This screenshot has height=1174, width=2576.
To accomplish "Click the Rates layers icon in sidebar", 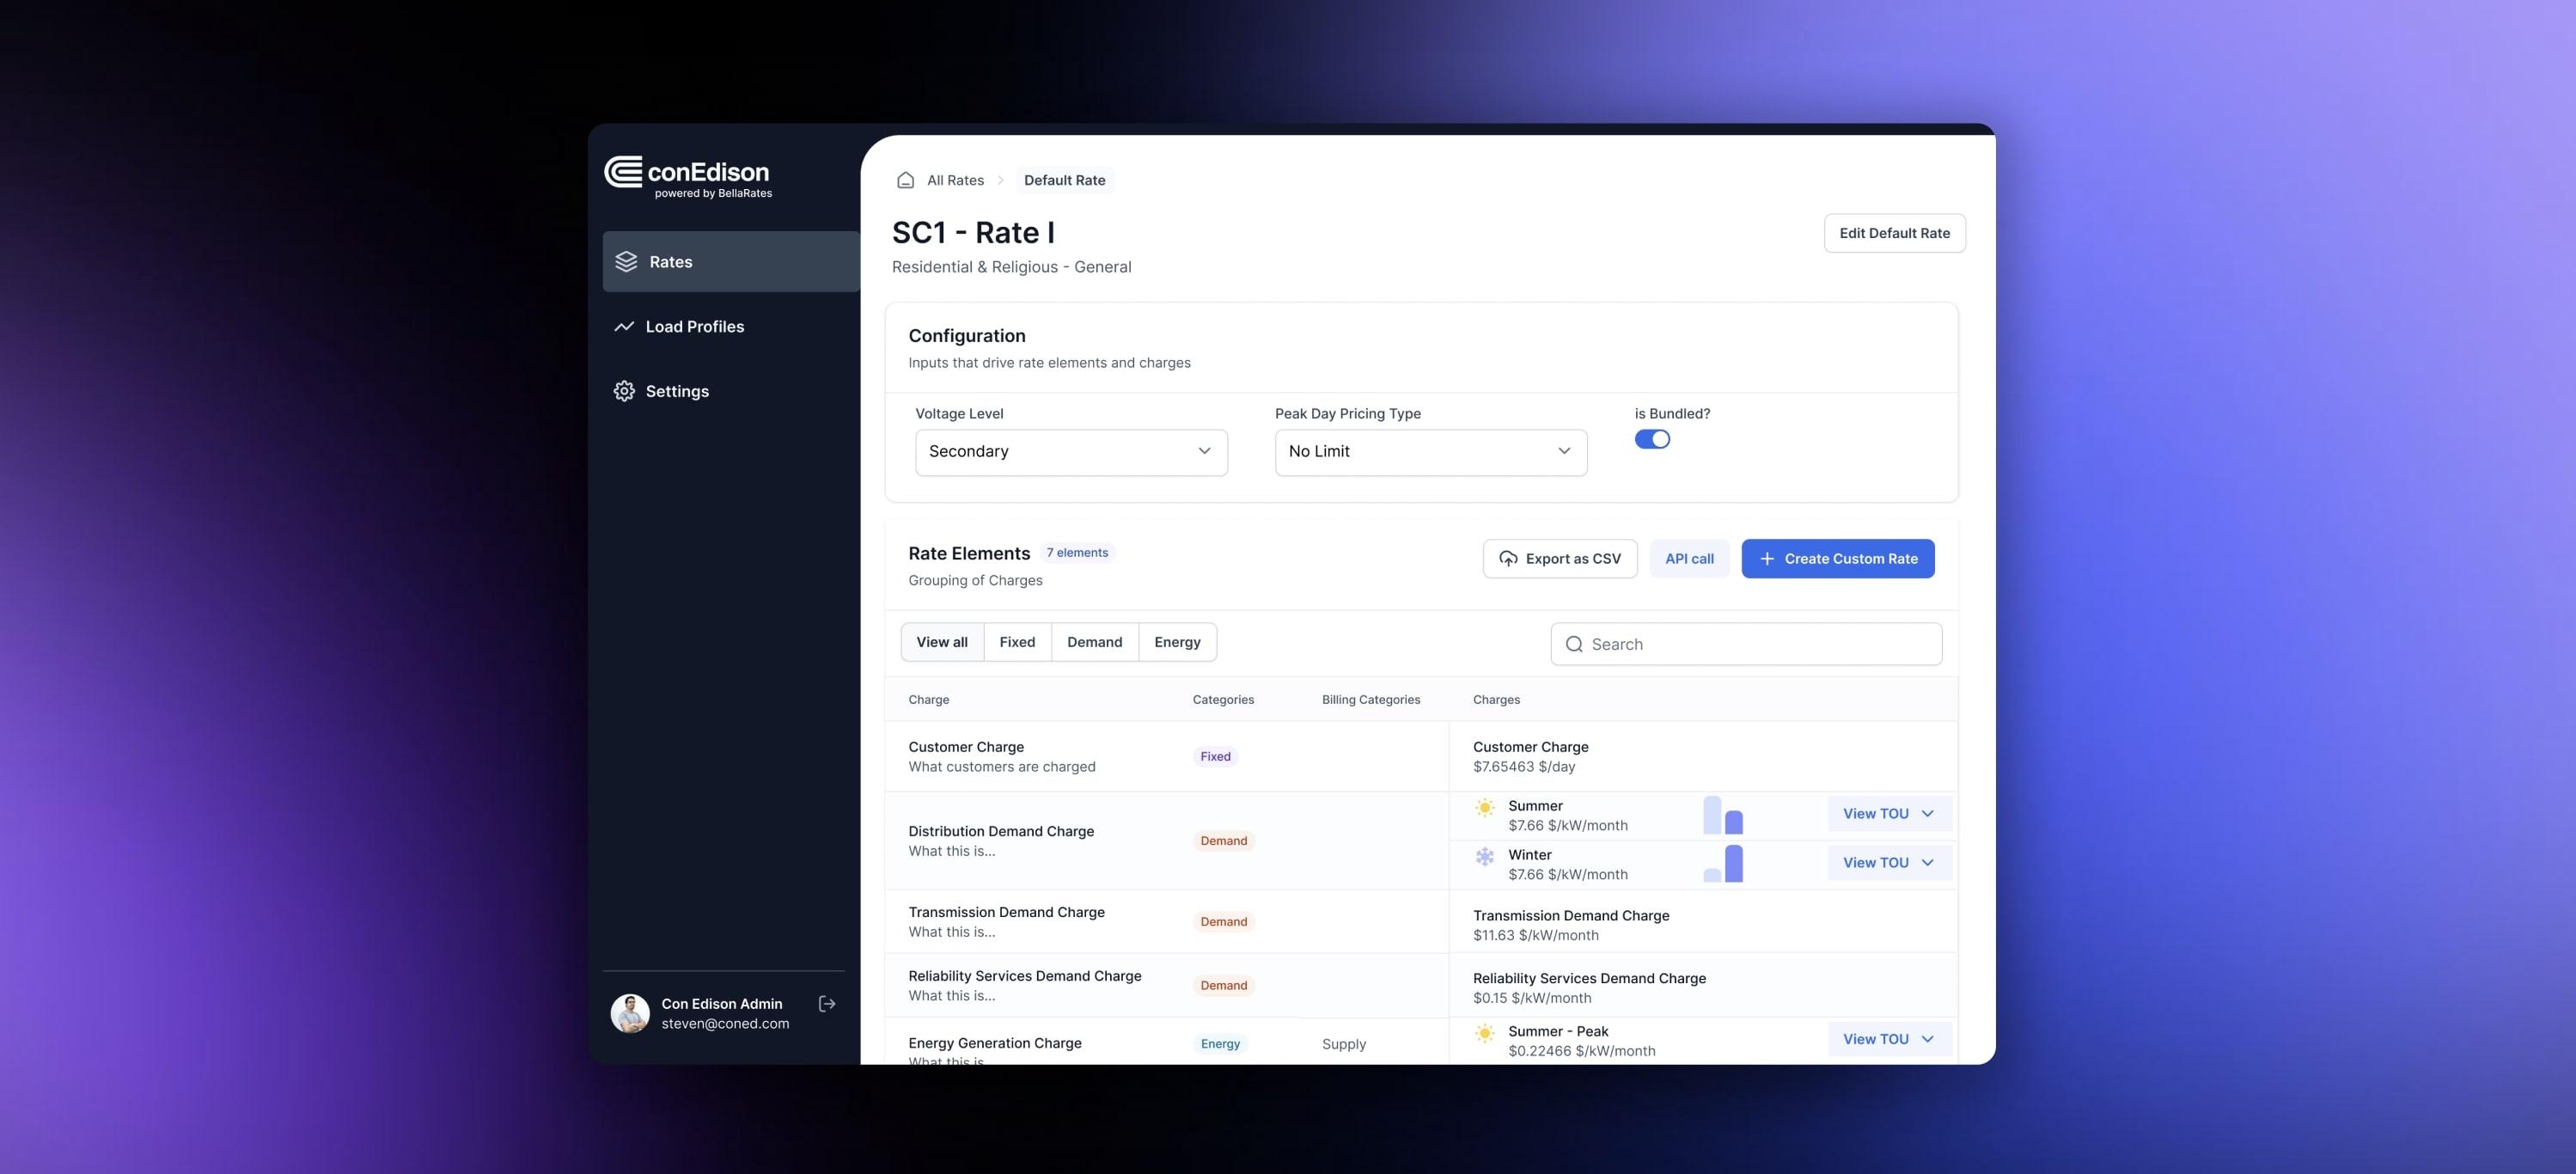I will pos(626,261).
